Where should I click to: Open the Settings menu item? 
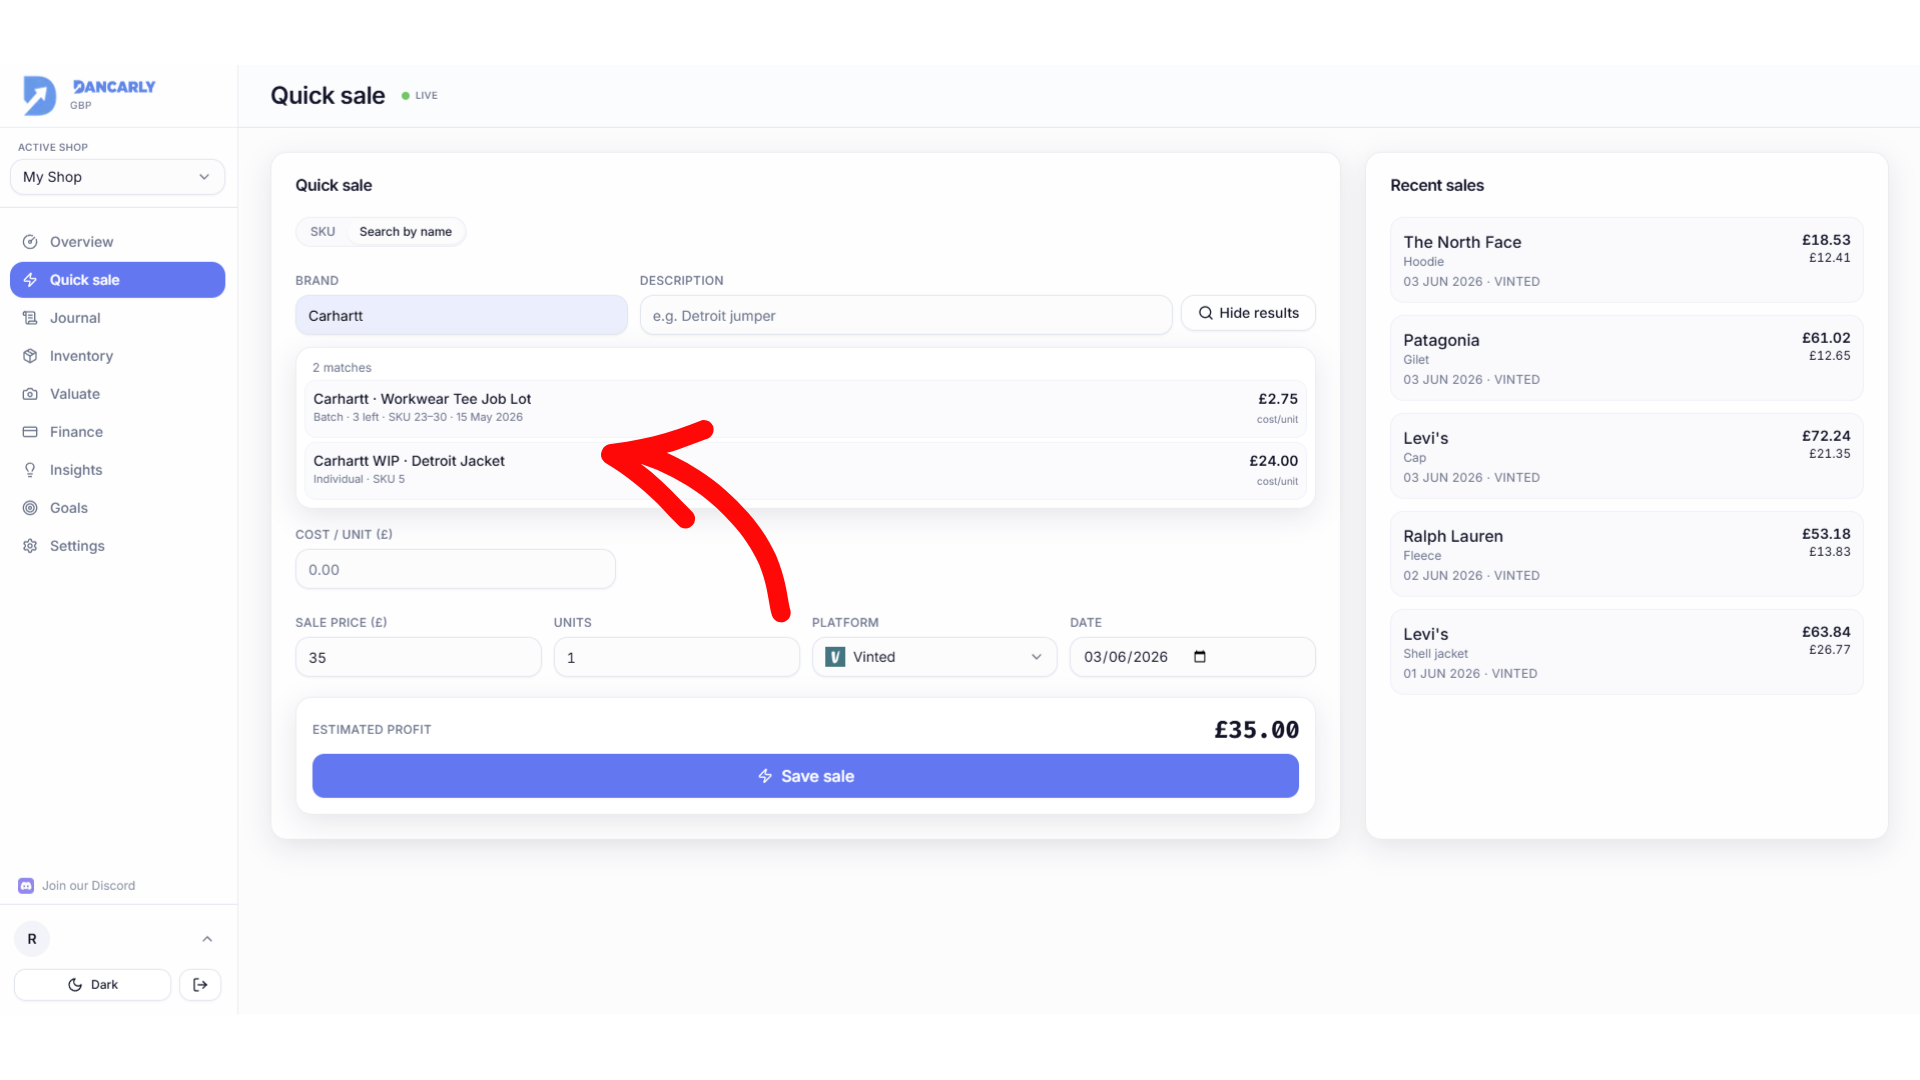tap(117, 546)
